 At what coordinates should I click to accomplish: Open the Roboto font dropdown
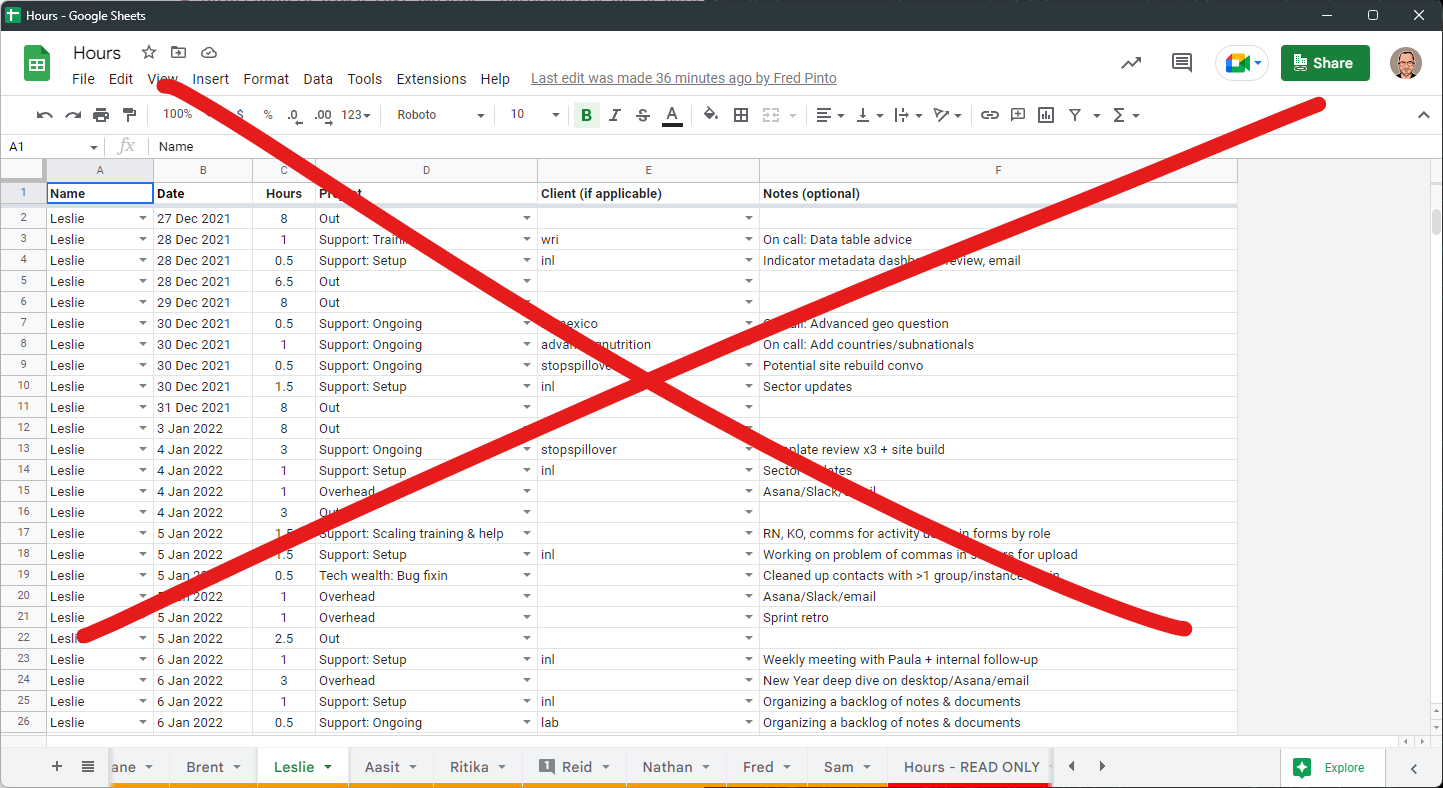pyautogui.click(x=440, y=115)
